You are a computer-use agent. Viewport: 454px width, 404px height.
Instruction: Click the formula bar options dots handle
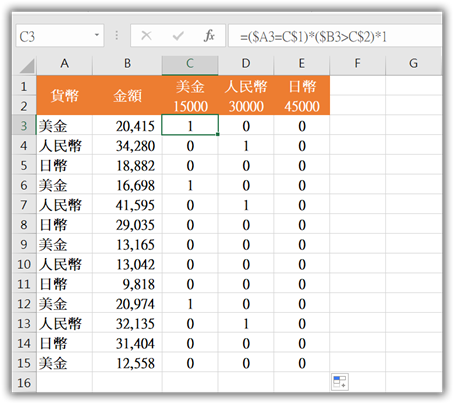tap(117, 35)
